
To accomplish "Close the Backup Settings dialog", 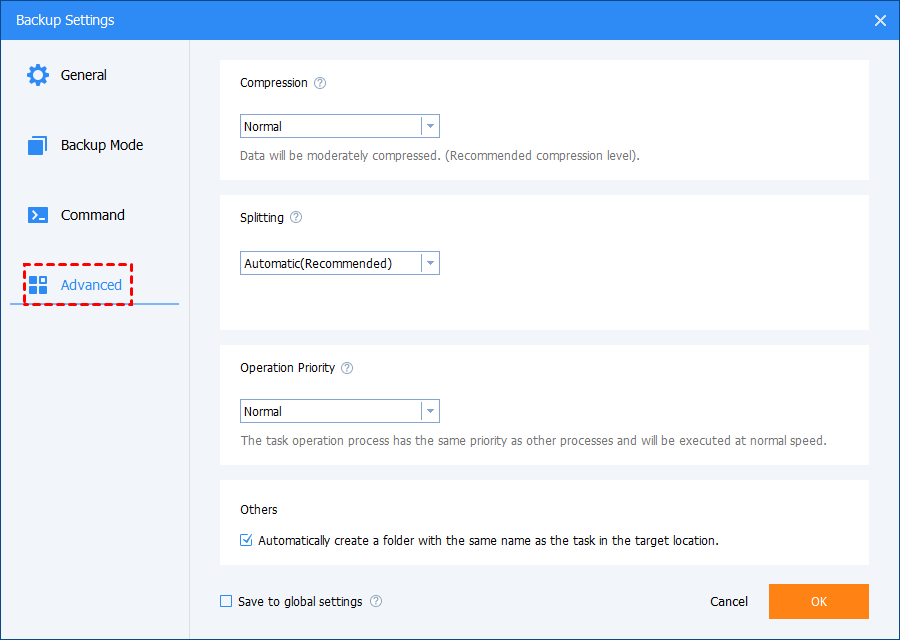I will coord(880,20).
